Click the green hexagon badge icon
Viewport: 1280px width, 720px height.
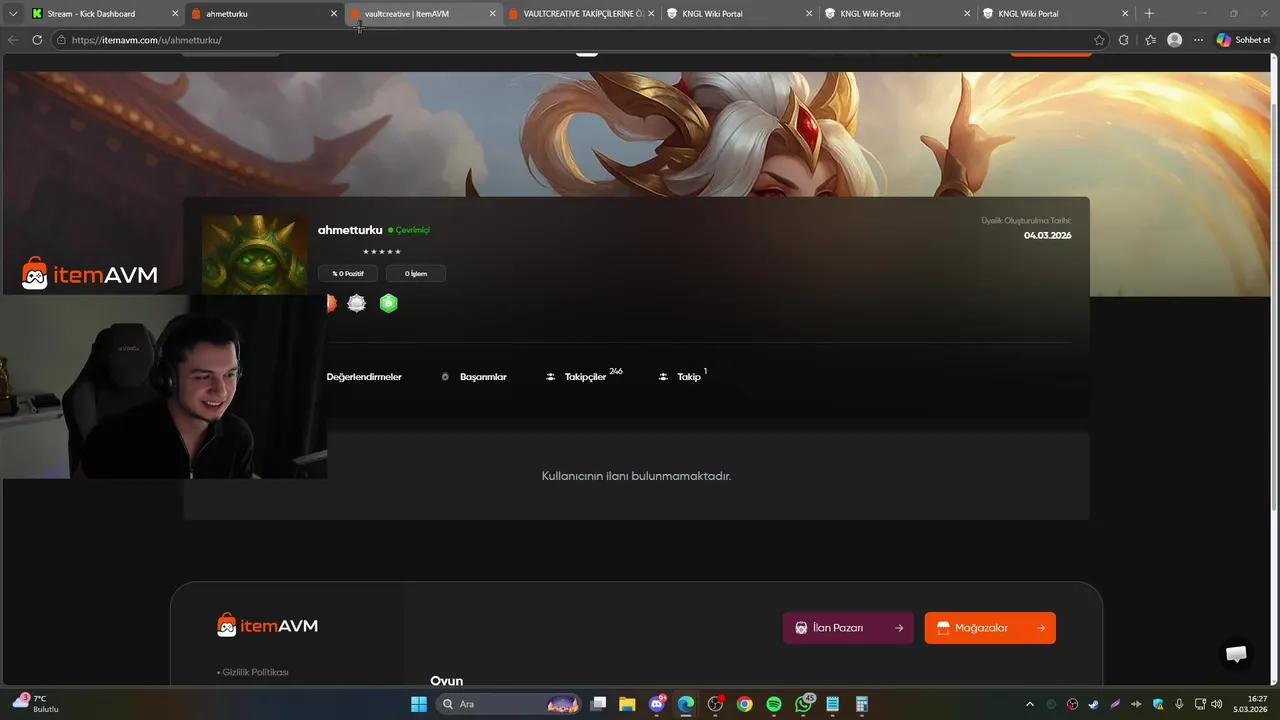(x=389, y=303)
